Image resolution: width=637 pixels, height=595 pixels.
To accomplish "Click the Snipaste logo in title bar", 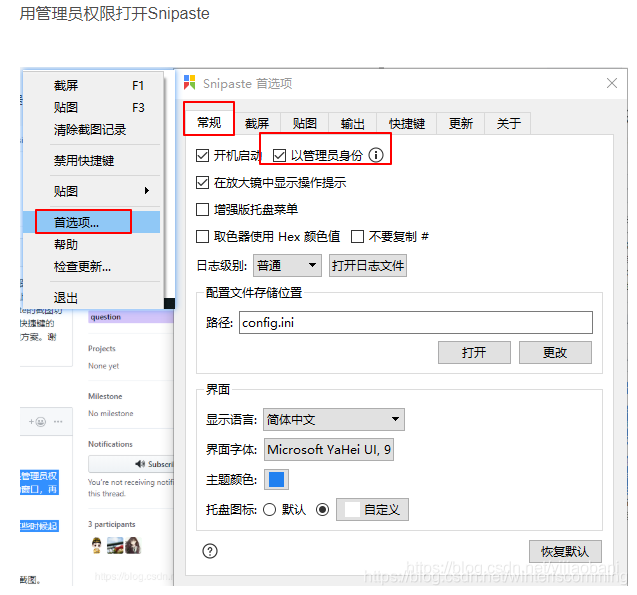I will pyautogui.click(x=189, y=82).
